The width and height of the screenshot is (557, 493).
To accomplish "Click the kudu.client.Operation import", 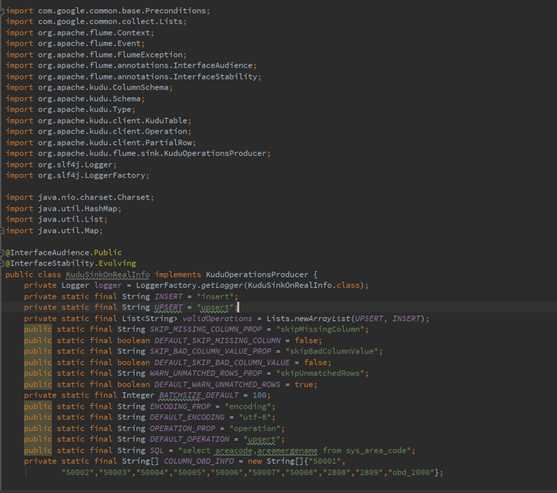I will [99, 131].
